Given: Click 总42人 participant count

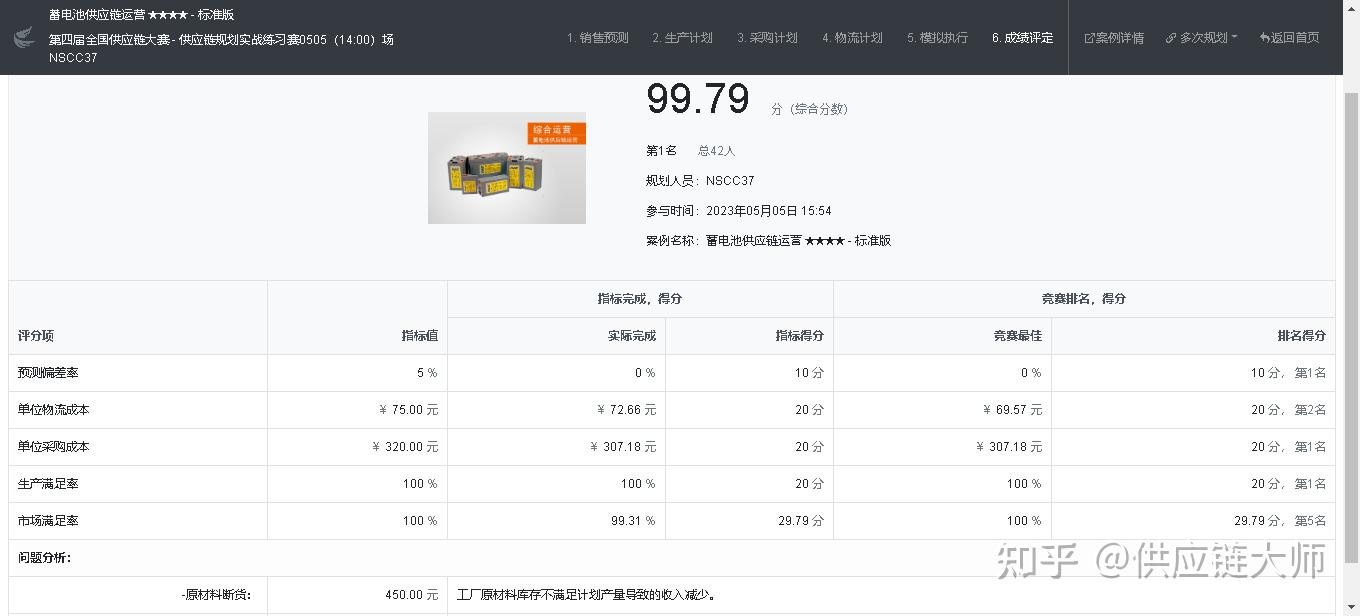Looking at the screenshot, I should [x=716, y=151].
